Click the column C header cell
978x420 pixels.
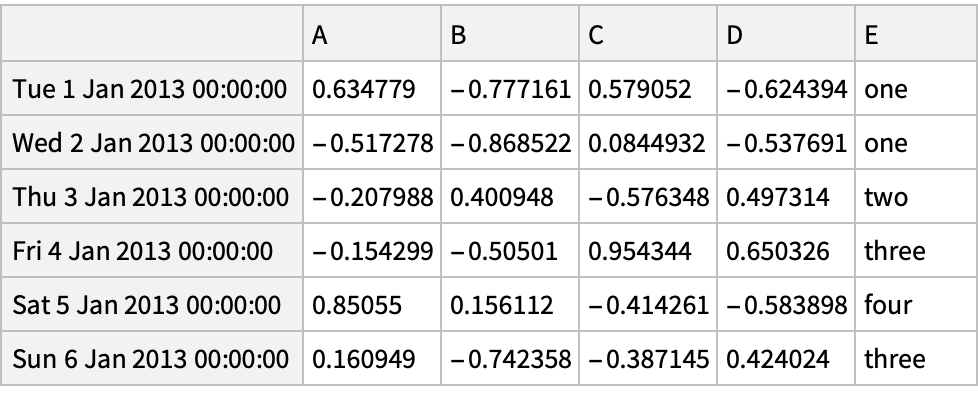[x=648, y=35]
